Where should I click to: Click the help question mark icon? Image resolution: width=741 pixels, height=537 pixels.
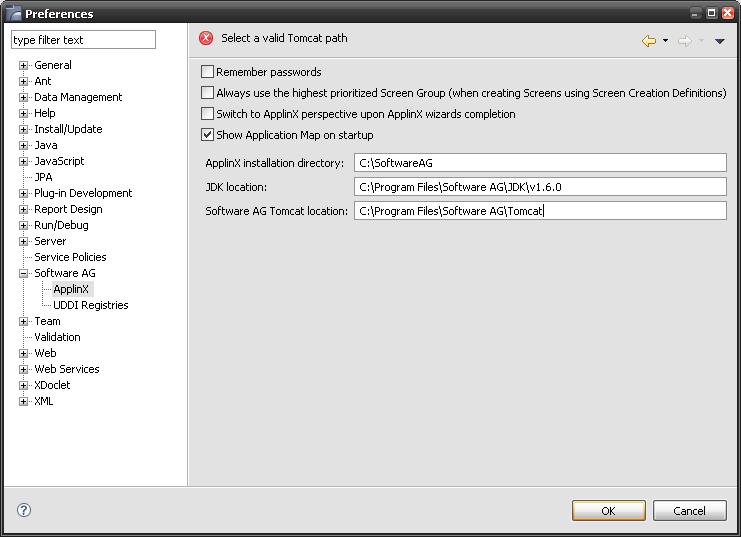pos(24,510)
